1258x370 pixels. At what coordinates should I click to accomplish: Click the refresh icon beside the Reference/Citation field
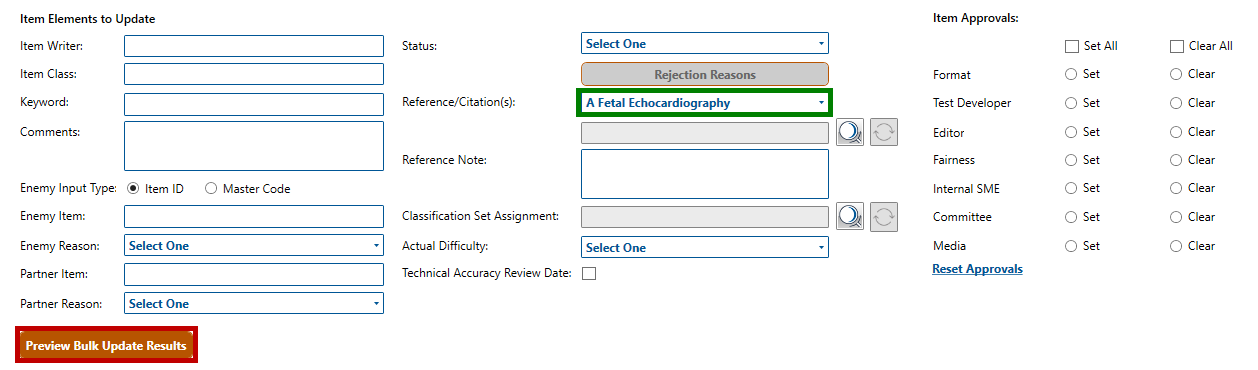coord(884,132)
